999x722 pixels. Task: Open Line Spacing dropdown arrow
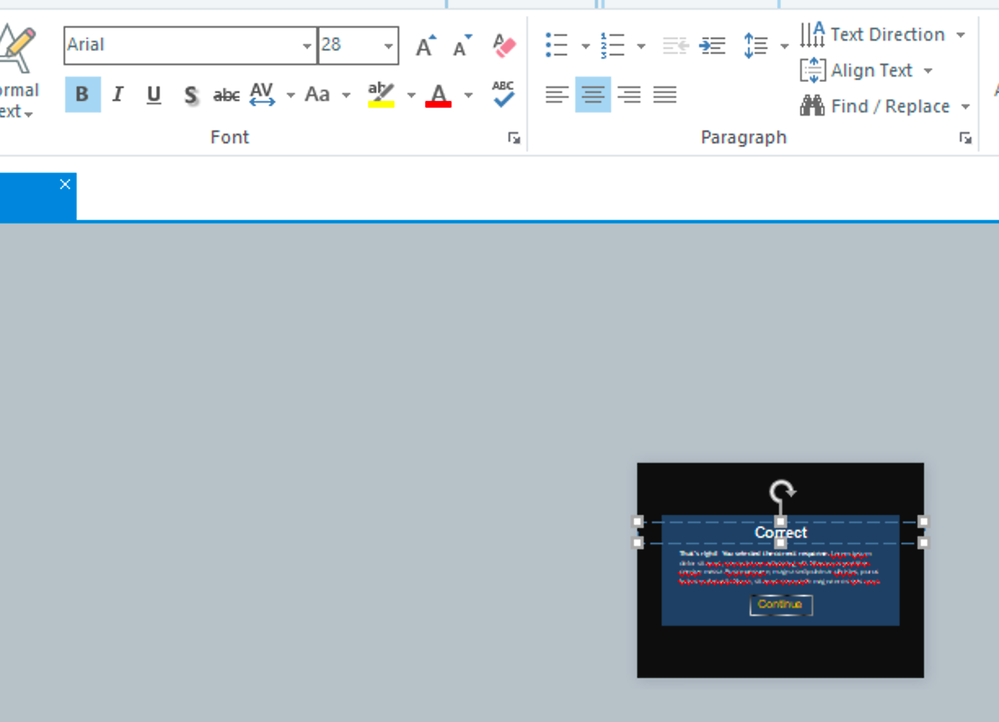784,47
